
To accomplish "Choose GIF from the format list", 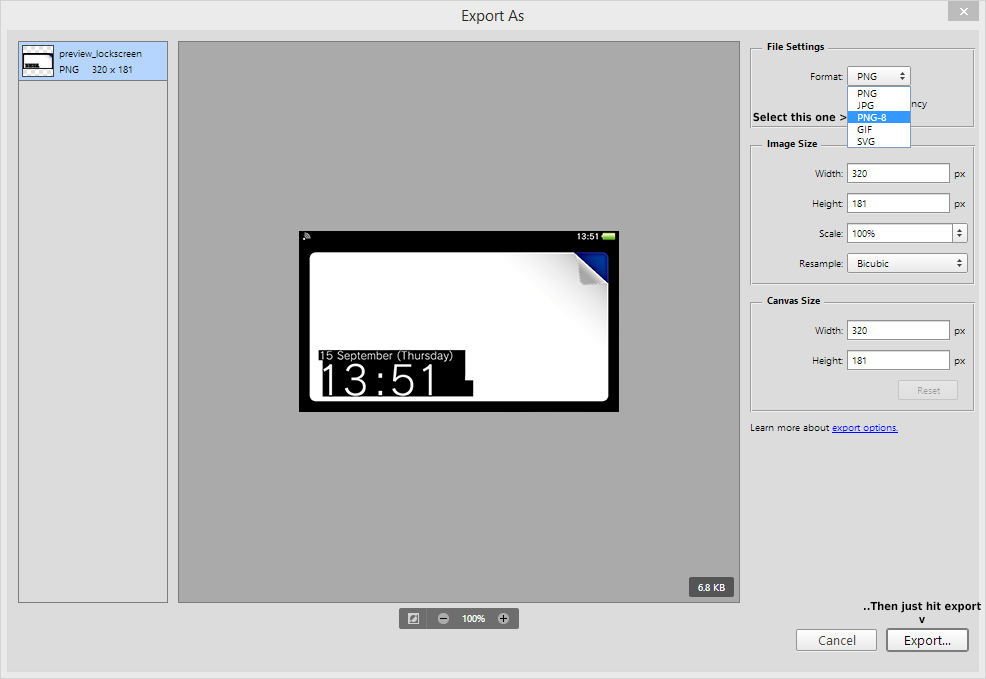I will pyautogui.click(x=878, y=130).
